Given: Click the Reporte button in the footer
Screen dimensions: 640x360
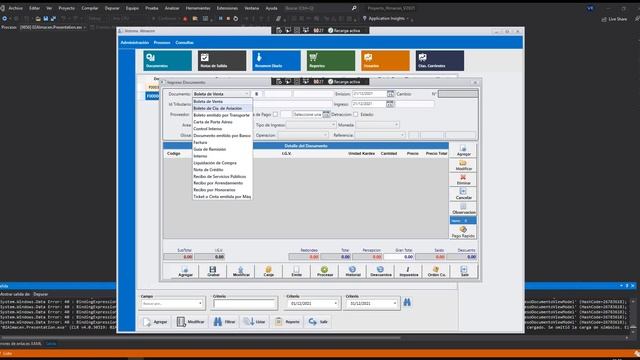Looking at the screenshot, I should (x=288, y=322).
